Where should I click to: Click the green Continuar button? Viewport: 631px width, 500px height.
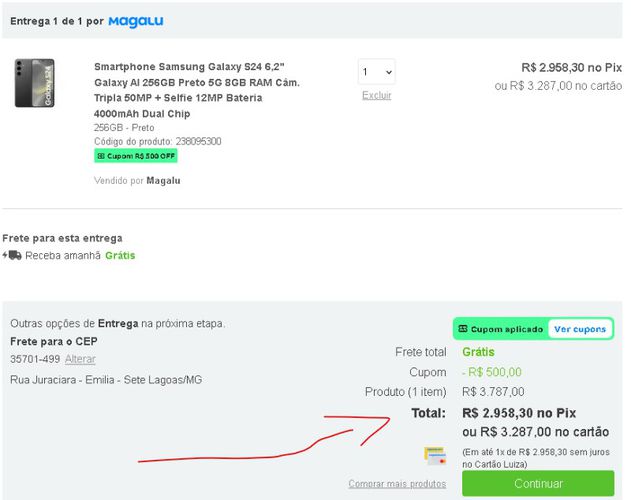(538, 483)
